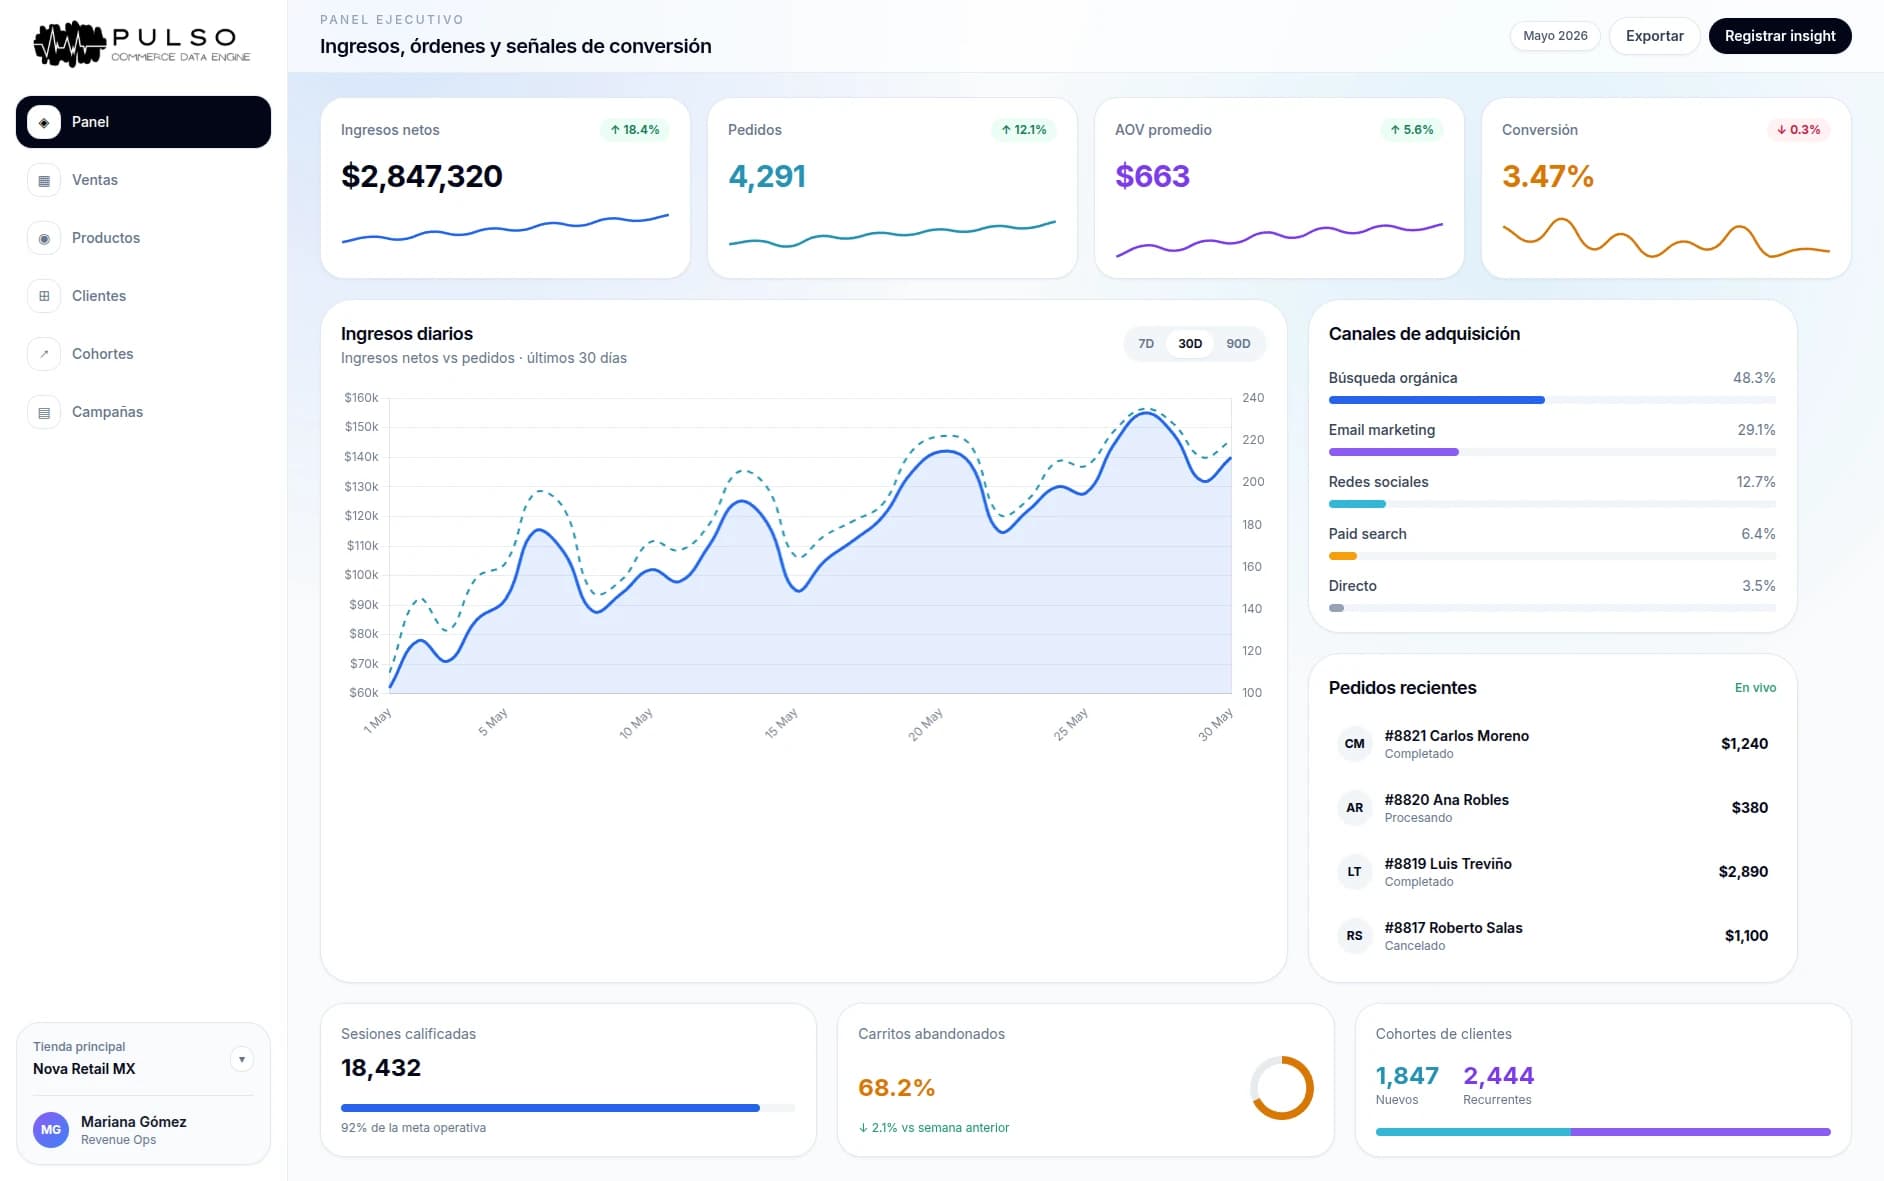The image size is (1884, 1181).
Task: Click the 18,432 sessions value
Action: coord(381,1068)
